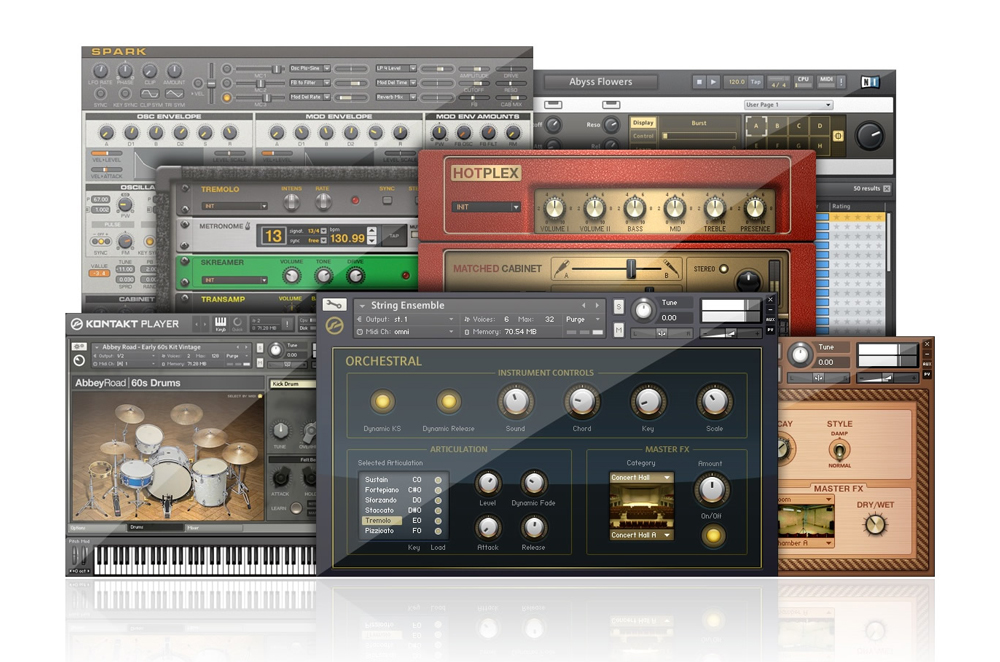The image size is (1000, 662).
Task: Select the Staccato articulation in the list
Action: 379,510
